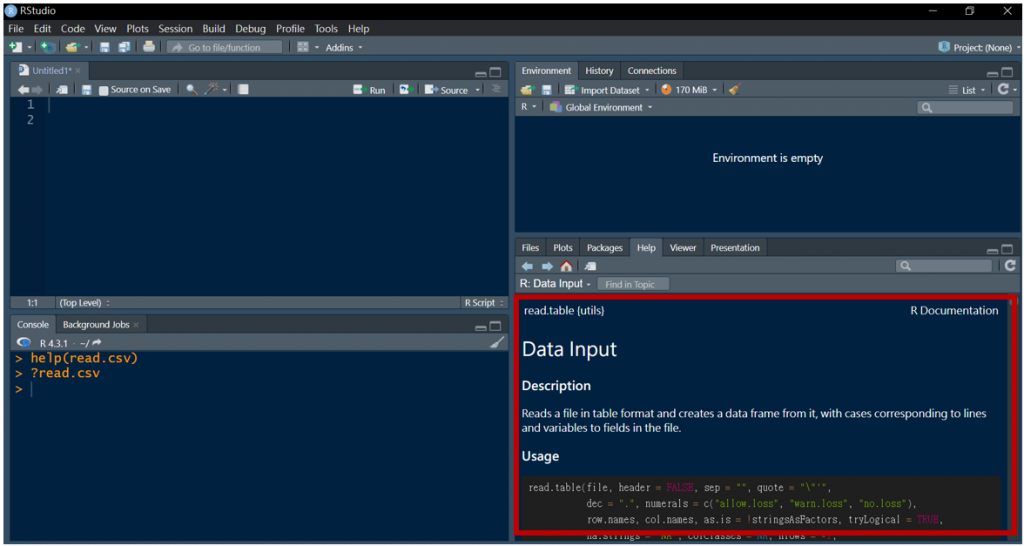Viewport: 1024px width, 546px height.
Task: Open the Tools menu
Action: (x=326, y=29)
